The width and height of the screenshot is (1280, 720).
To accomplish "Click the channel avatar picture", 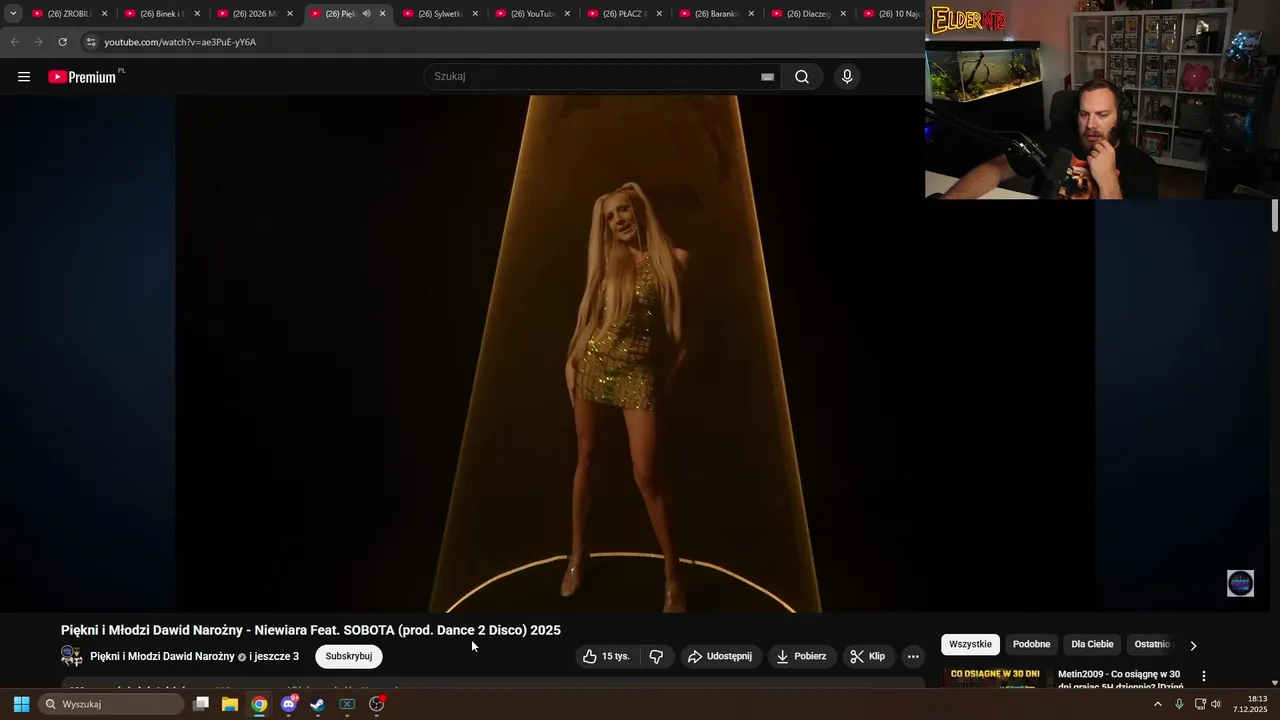I will click(x=72, y=656).
